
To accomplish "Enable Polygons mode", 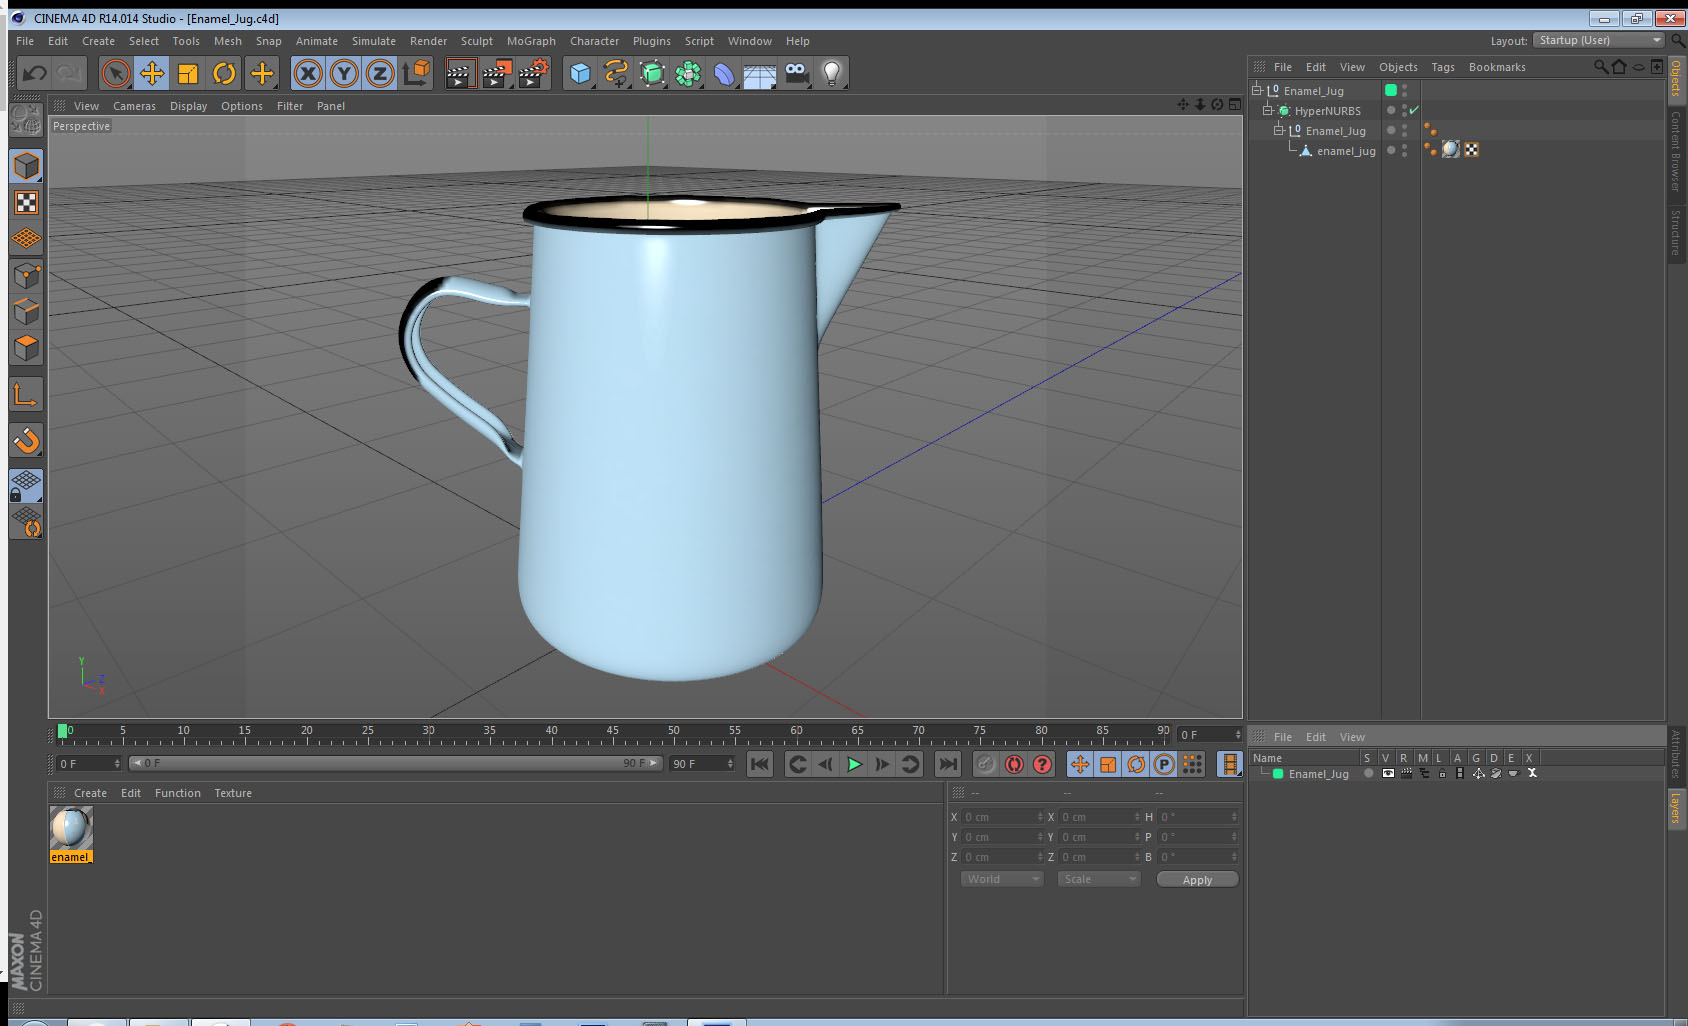I will (26, 348).
